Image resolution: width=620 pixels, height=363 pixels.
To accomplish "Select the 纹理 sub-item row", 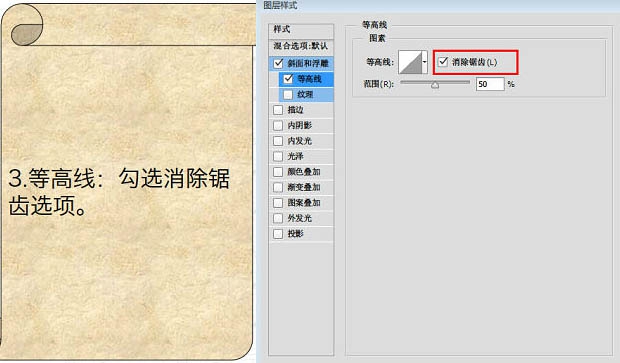I will (306, 95).
